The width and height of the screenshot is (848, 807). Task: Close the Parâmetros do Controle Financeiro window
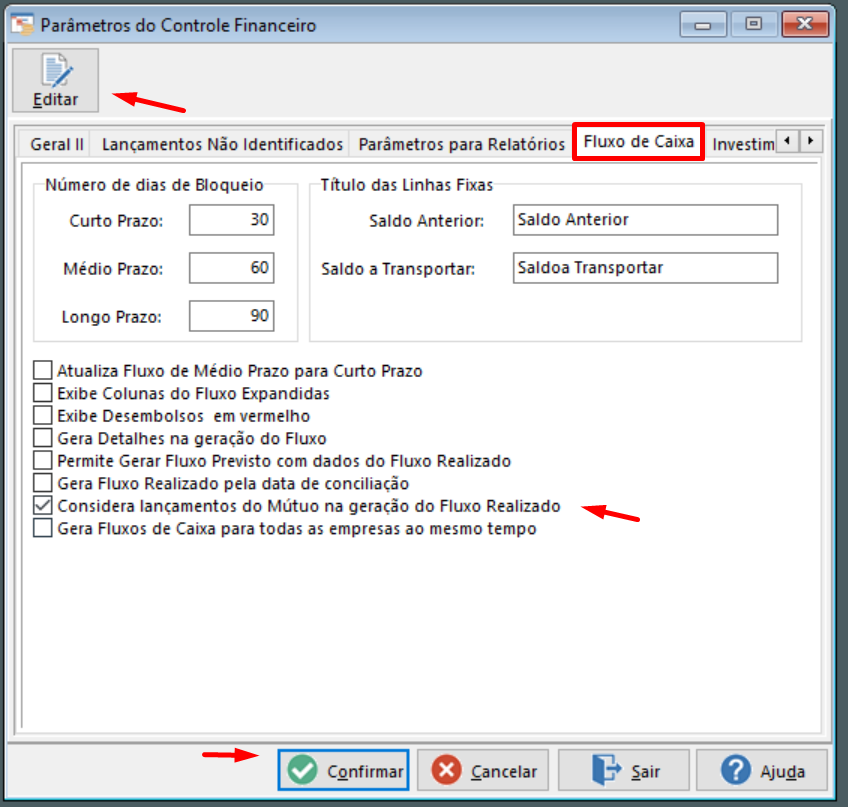tap(805, 24)
